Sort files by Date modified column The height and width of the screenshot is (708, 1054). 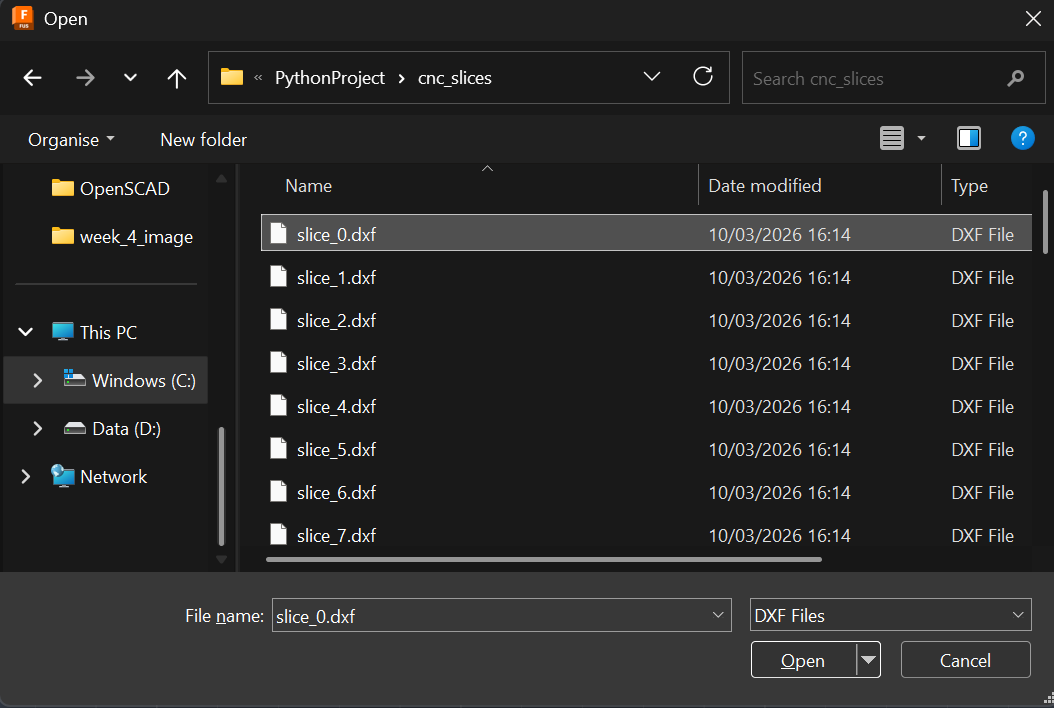(763, 185)
